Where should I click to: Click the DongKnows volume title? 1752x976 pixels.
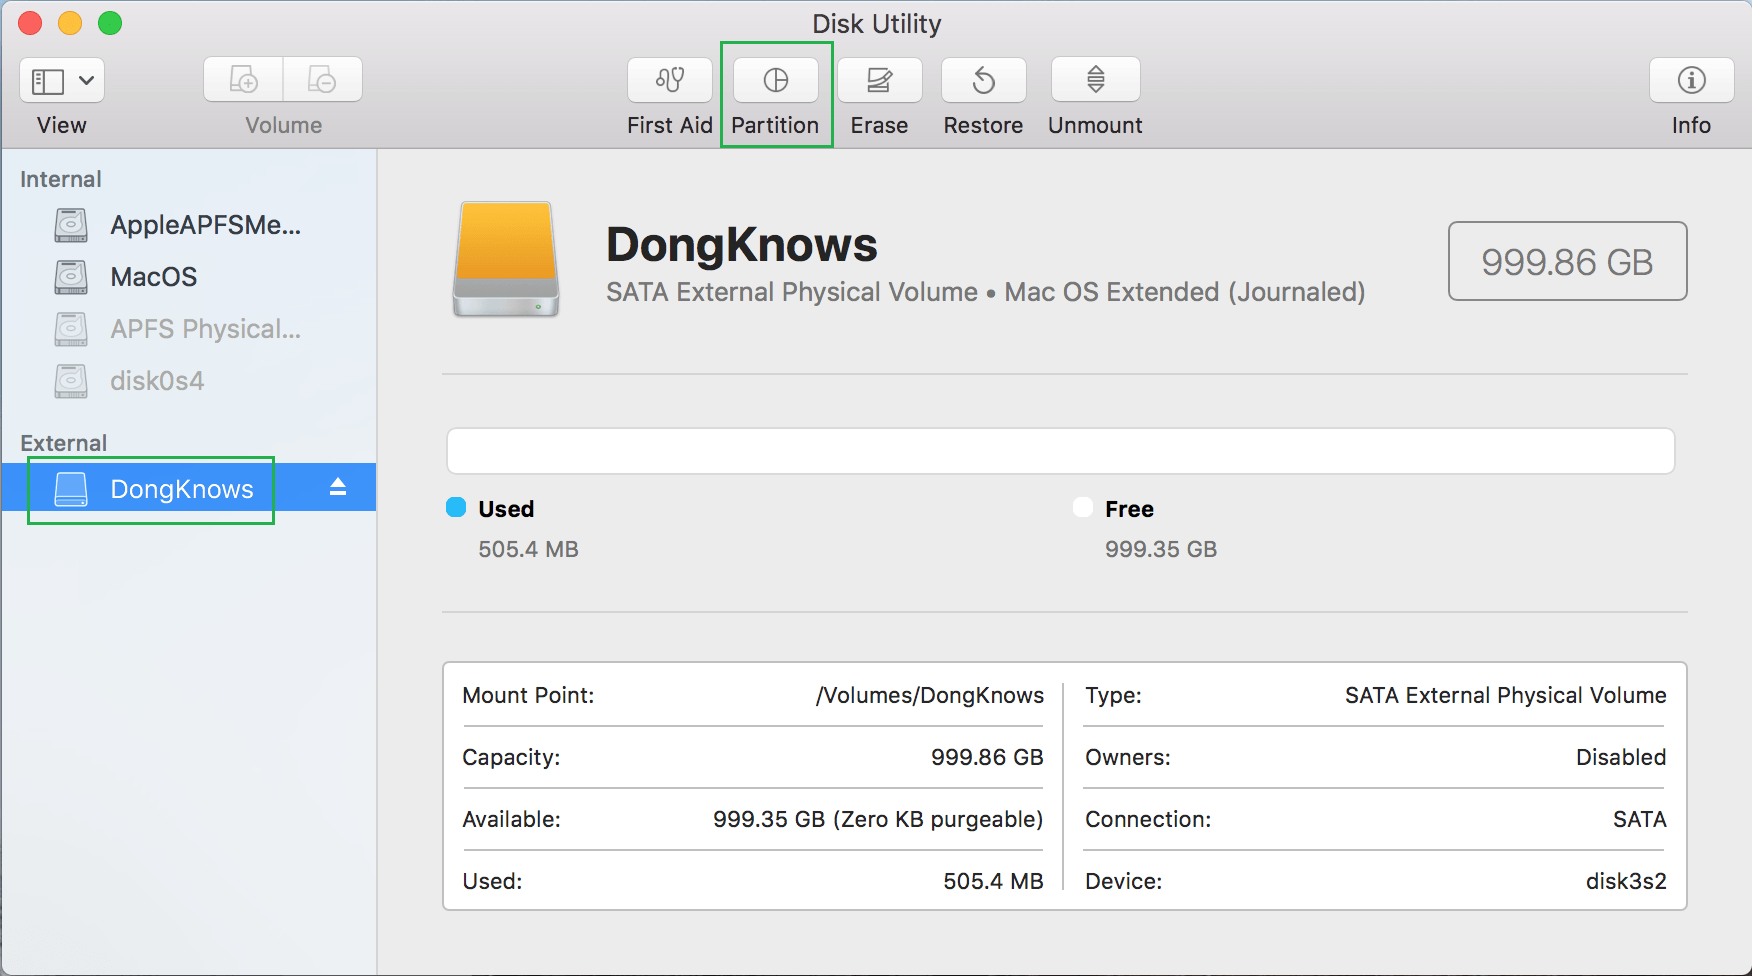[742, 245]
